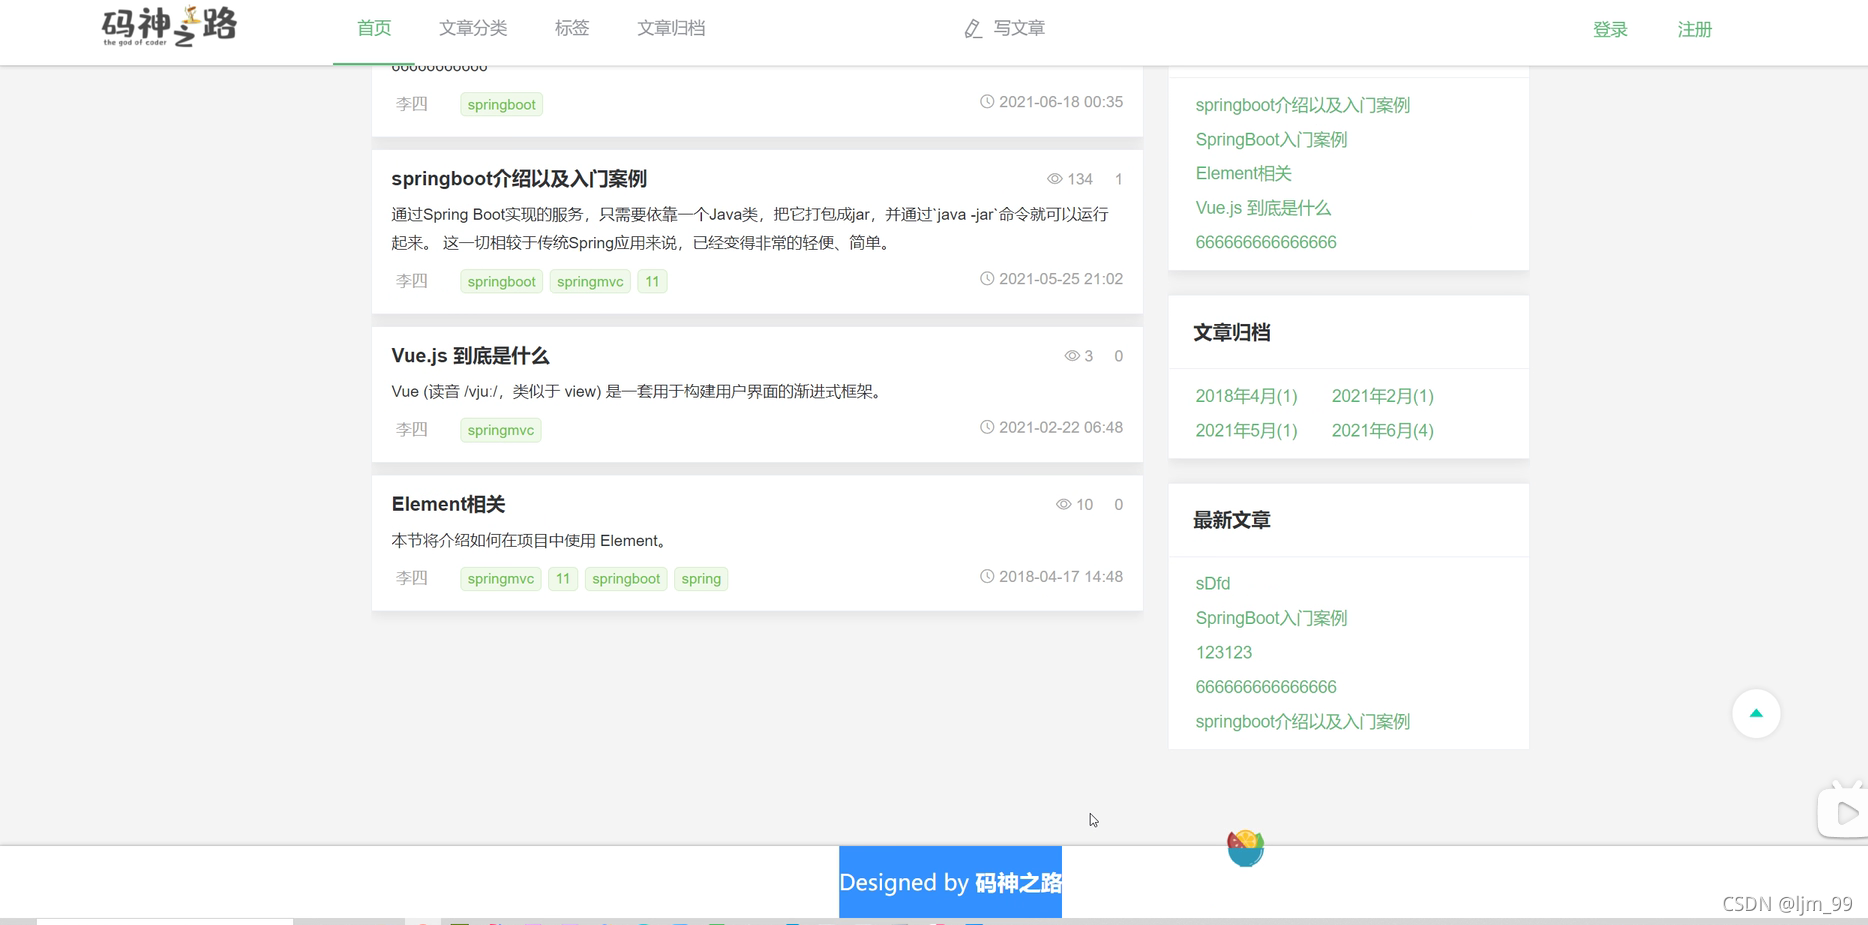Go to the 首页 tab
The height and width of the screenshot is (925, 1868).
click(374, 29)
